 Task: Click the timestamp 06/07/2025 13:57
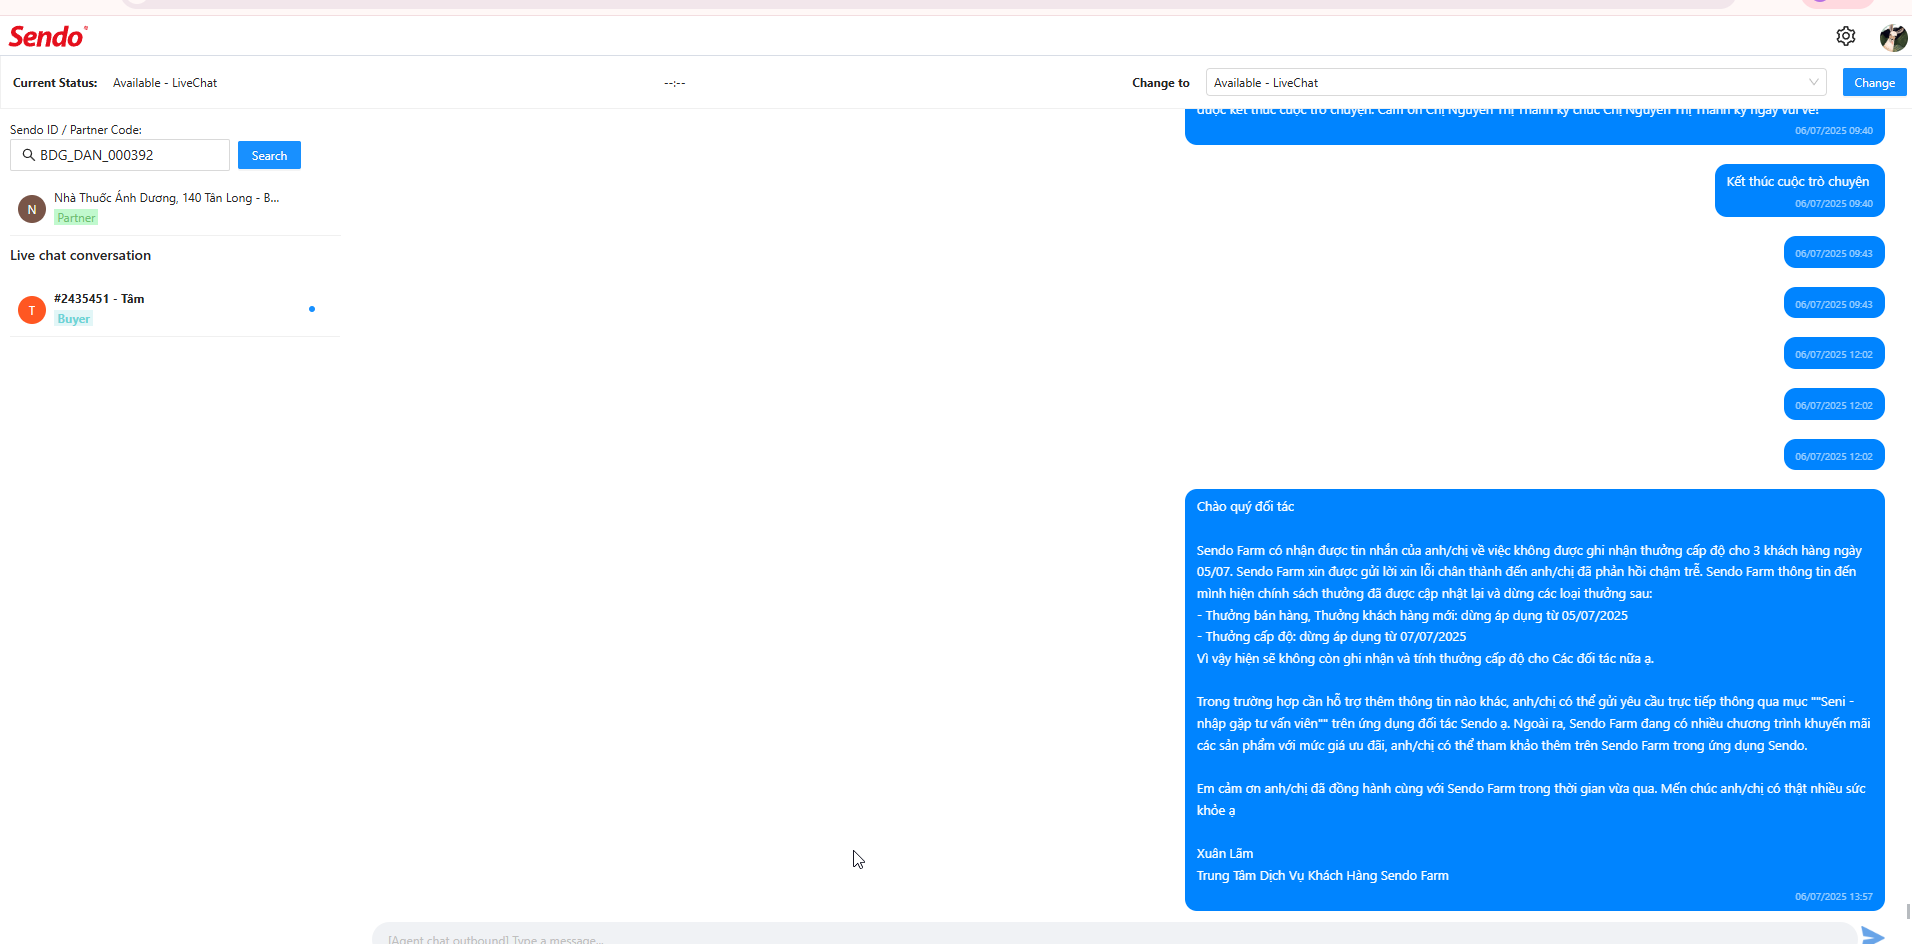click(1833, 897)
